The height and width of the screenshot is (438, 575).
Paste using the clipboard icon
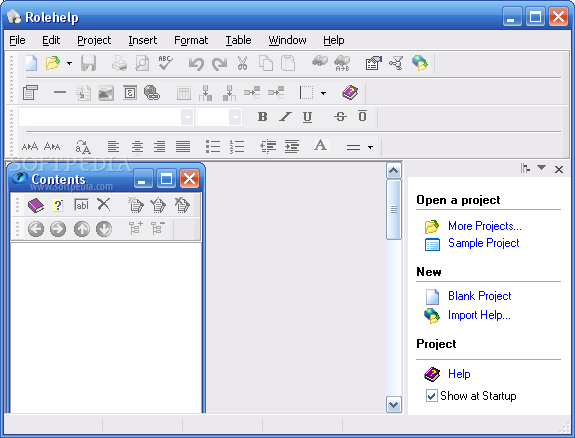[288, 63]
